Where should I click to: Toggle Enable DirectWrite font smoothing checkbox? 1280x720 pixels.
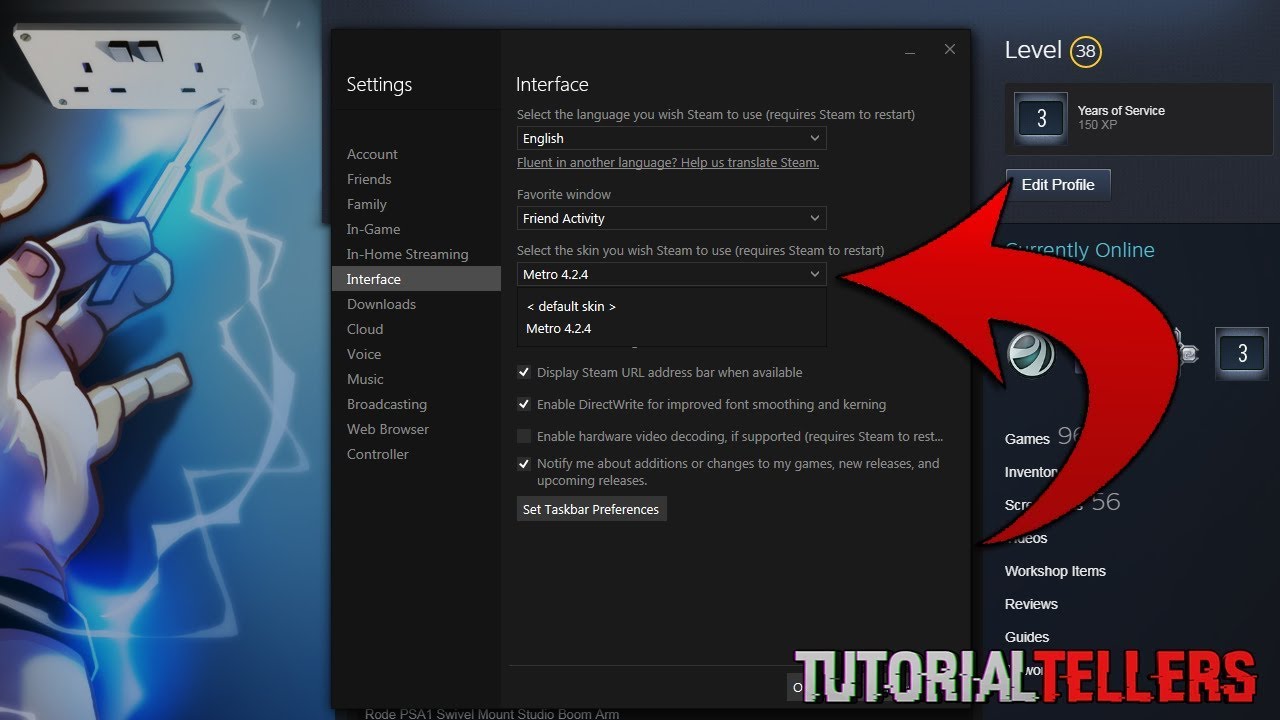point(524,404)
